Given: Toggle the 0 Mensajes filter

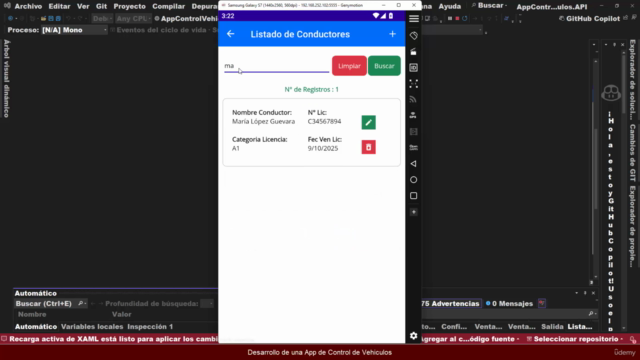Looking at the screenshot, I should point(509,303).
